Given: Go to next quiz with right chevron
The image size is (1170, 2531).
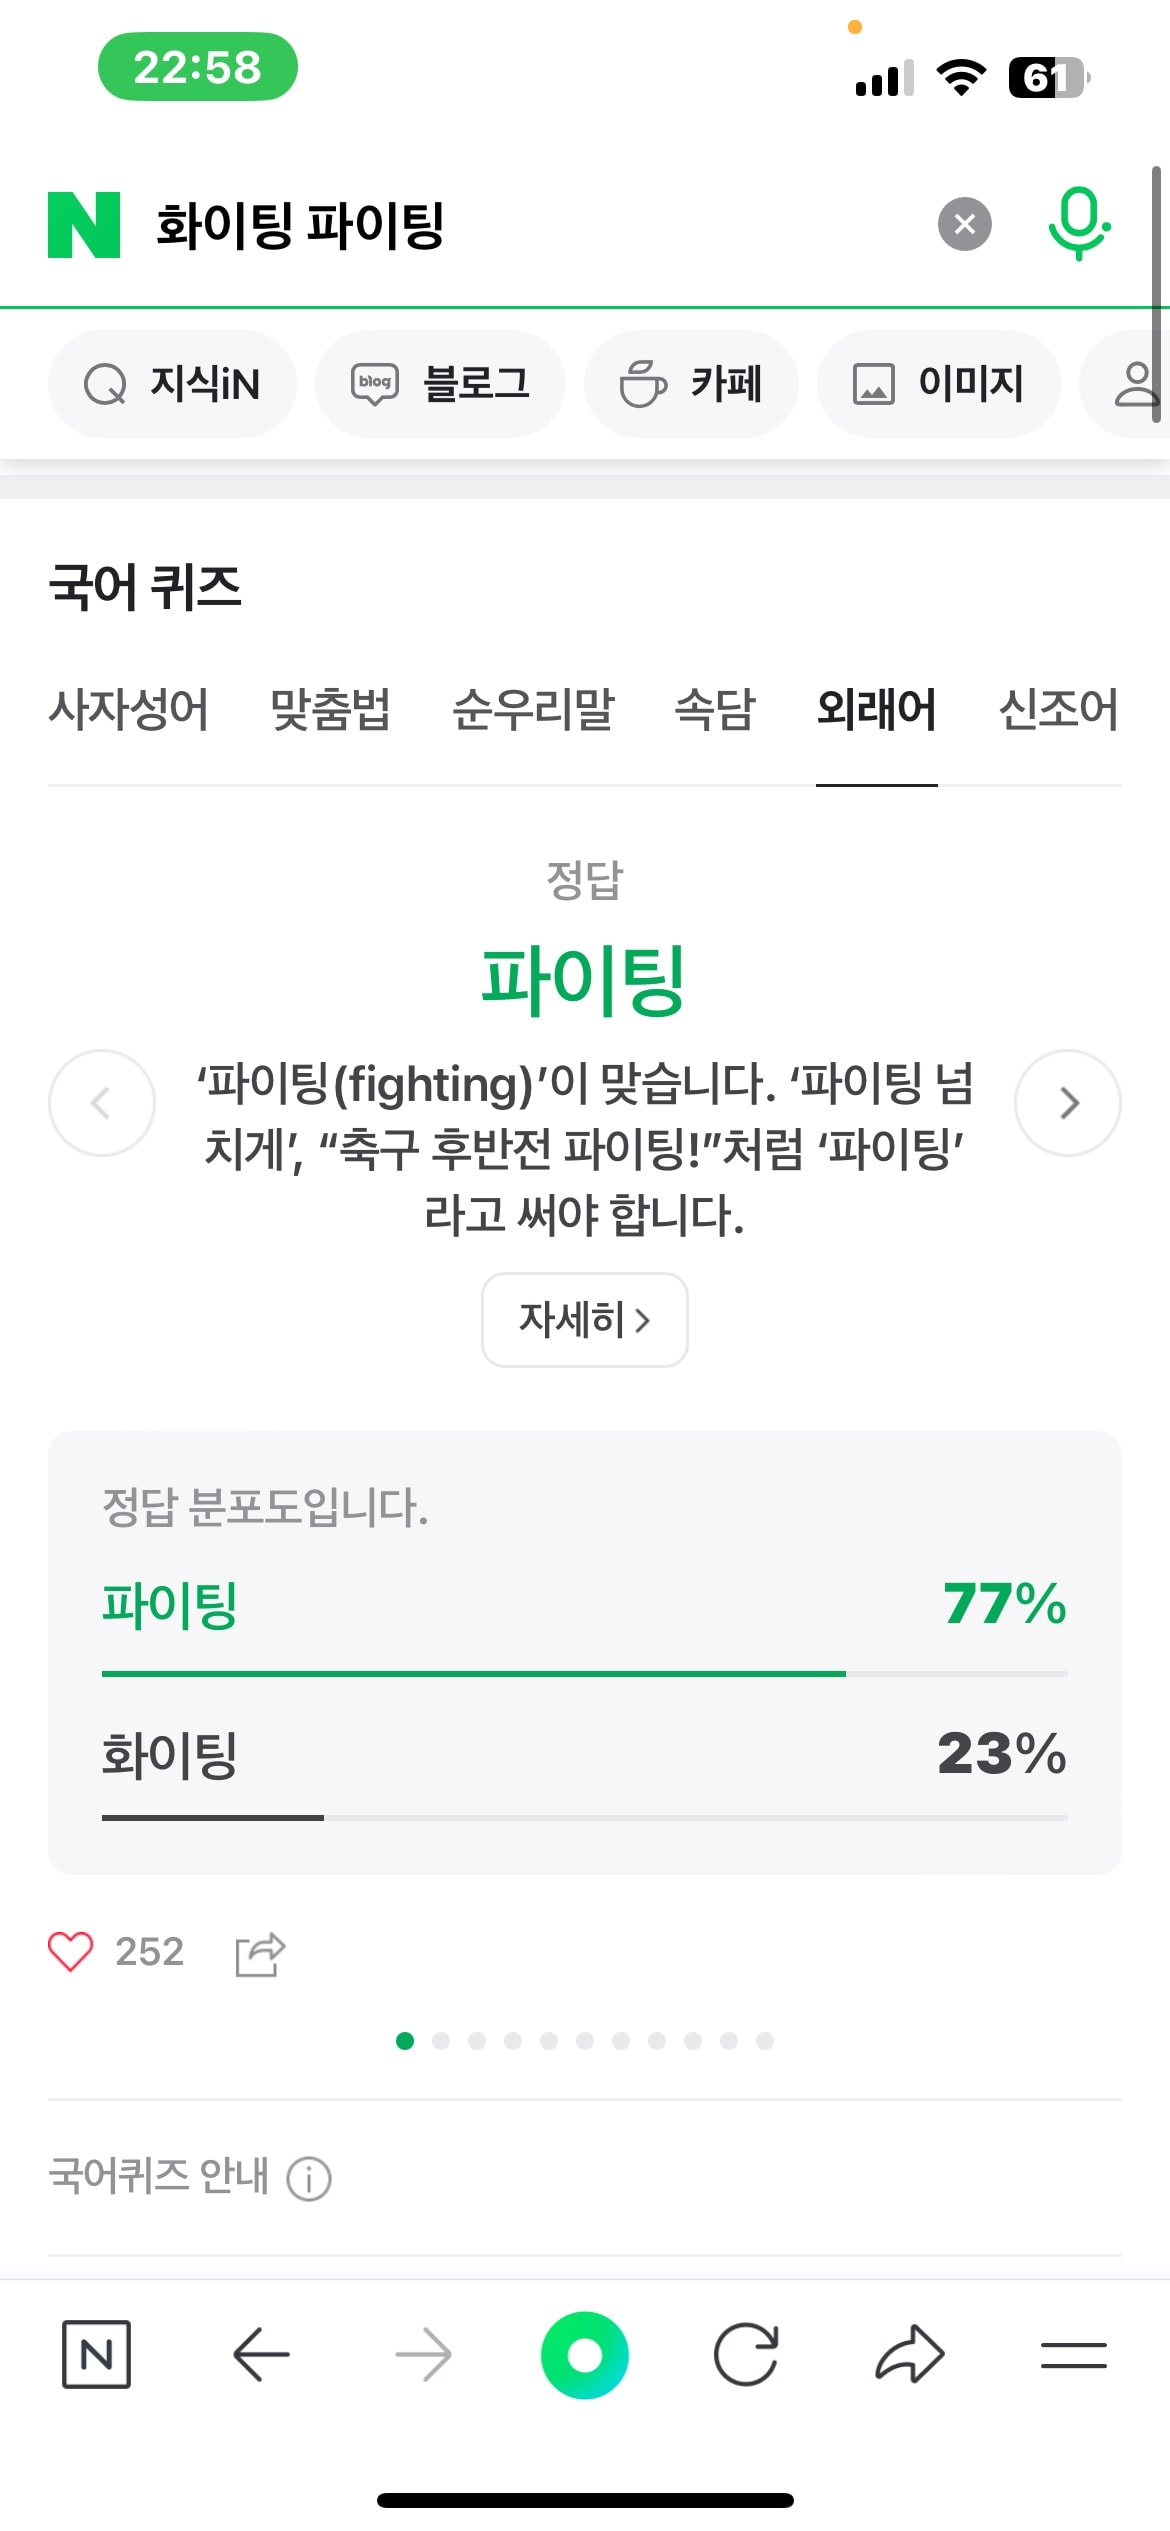Looking at the screenshot, I should pyautogui.click(x=1068, y=1103).
